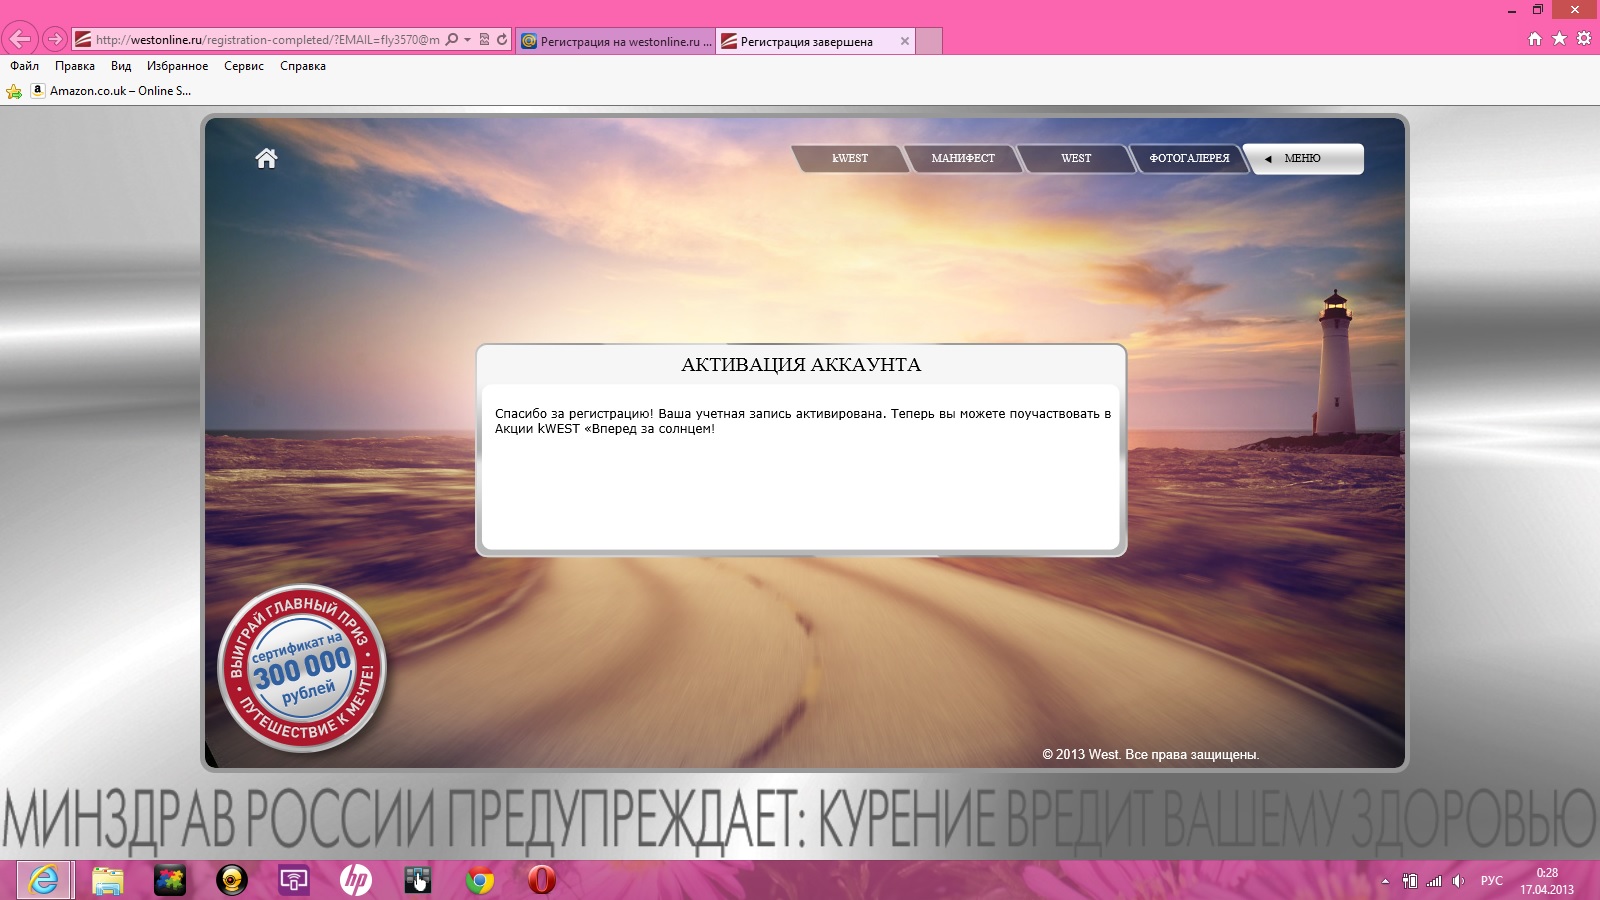This screenshot has width=1600, height=900.
Task: Click the Add to Favorites bar star icon
Action: click(14, 91)
